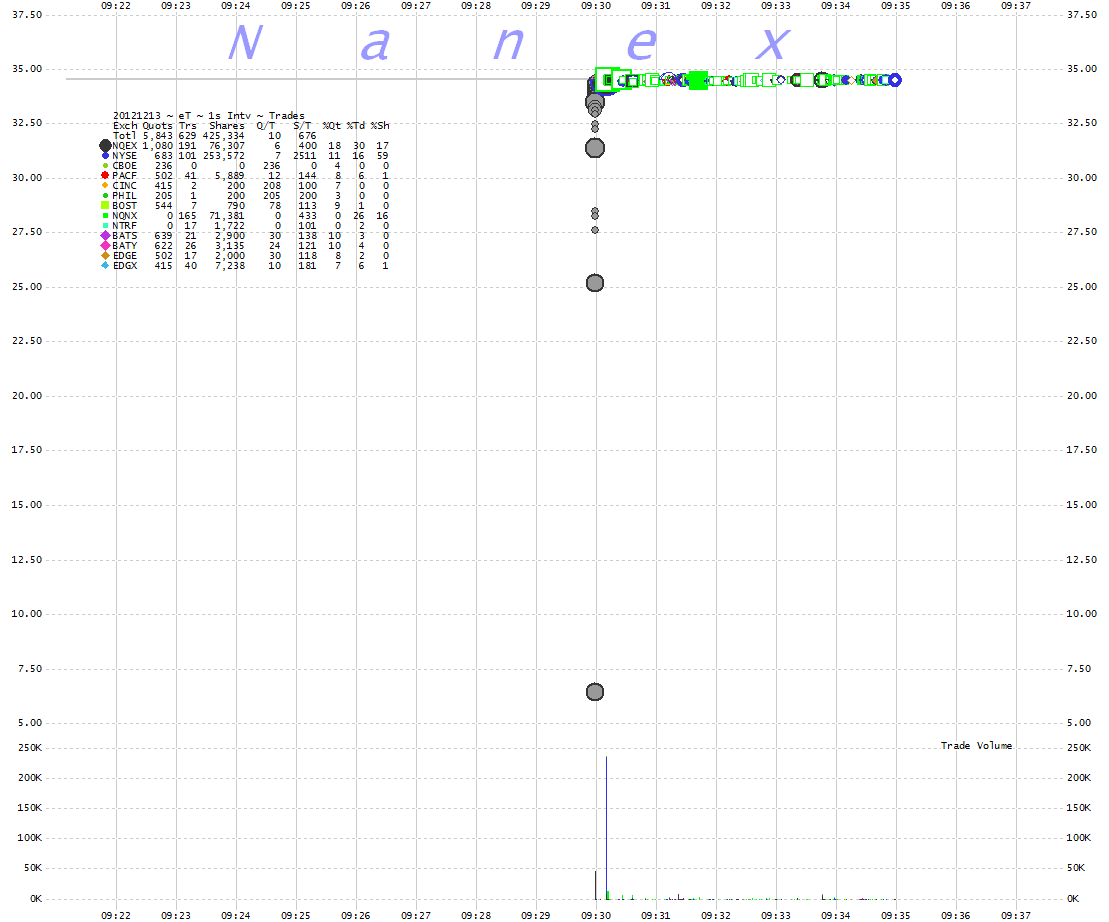1109x922 pixels.
Task: Click the '%Sh' legend column header
Action: (x=380, y=125)
